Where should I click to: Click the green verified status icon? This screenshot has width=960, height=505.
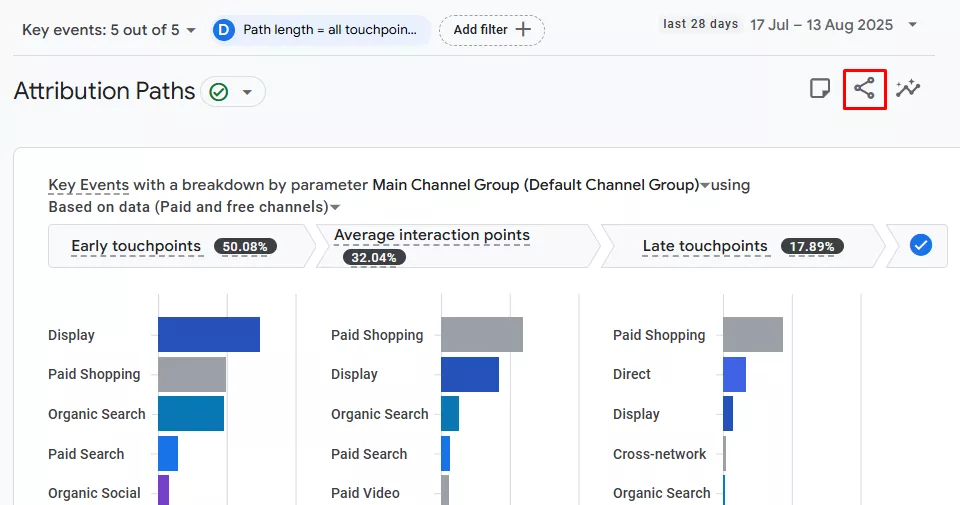[219, 92]
